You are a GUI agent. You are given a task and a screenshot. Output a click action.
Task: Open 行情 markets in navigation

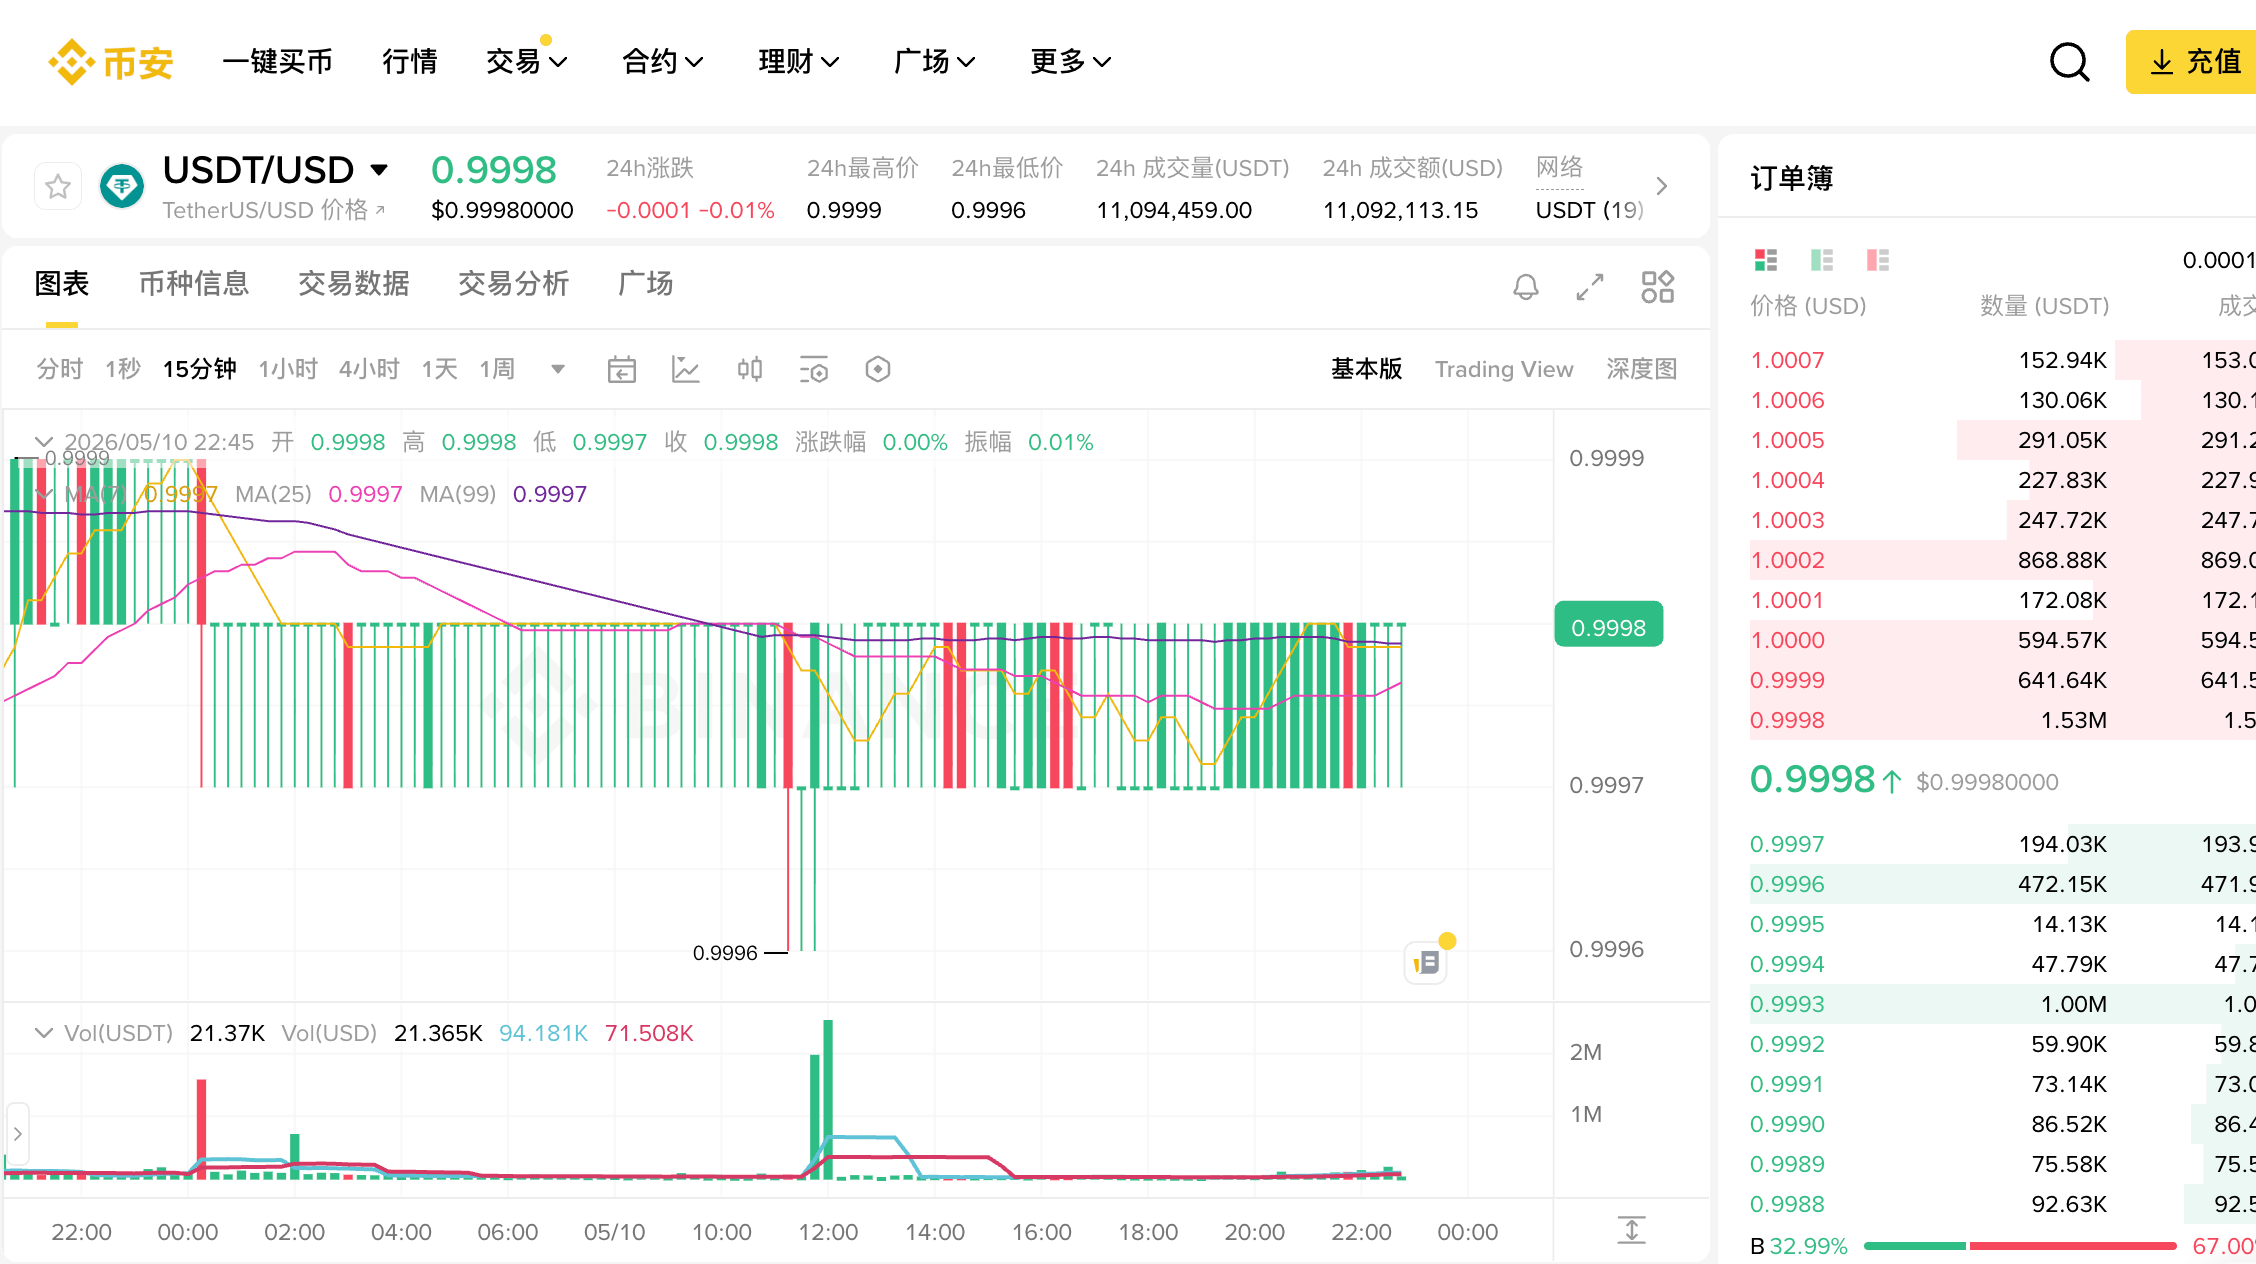[x=409, y=62]
